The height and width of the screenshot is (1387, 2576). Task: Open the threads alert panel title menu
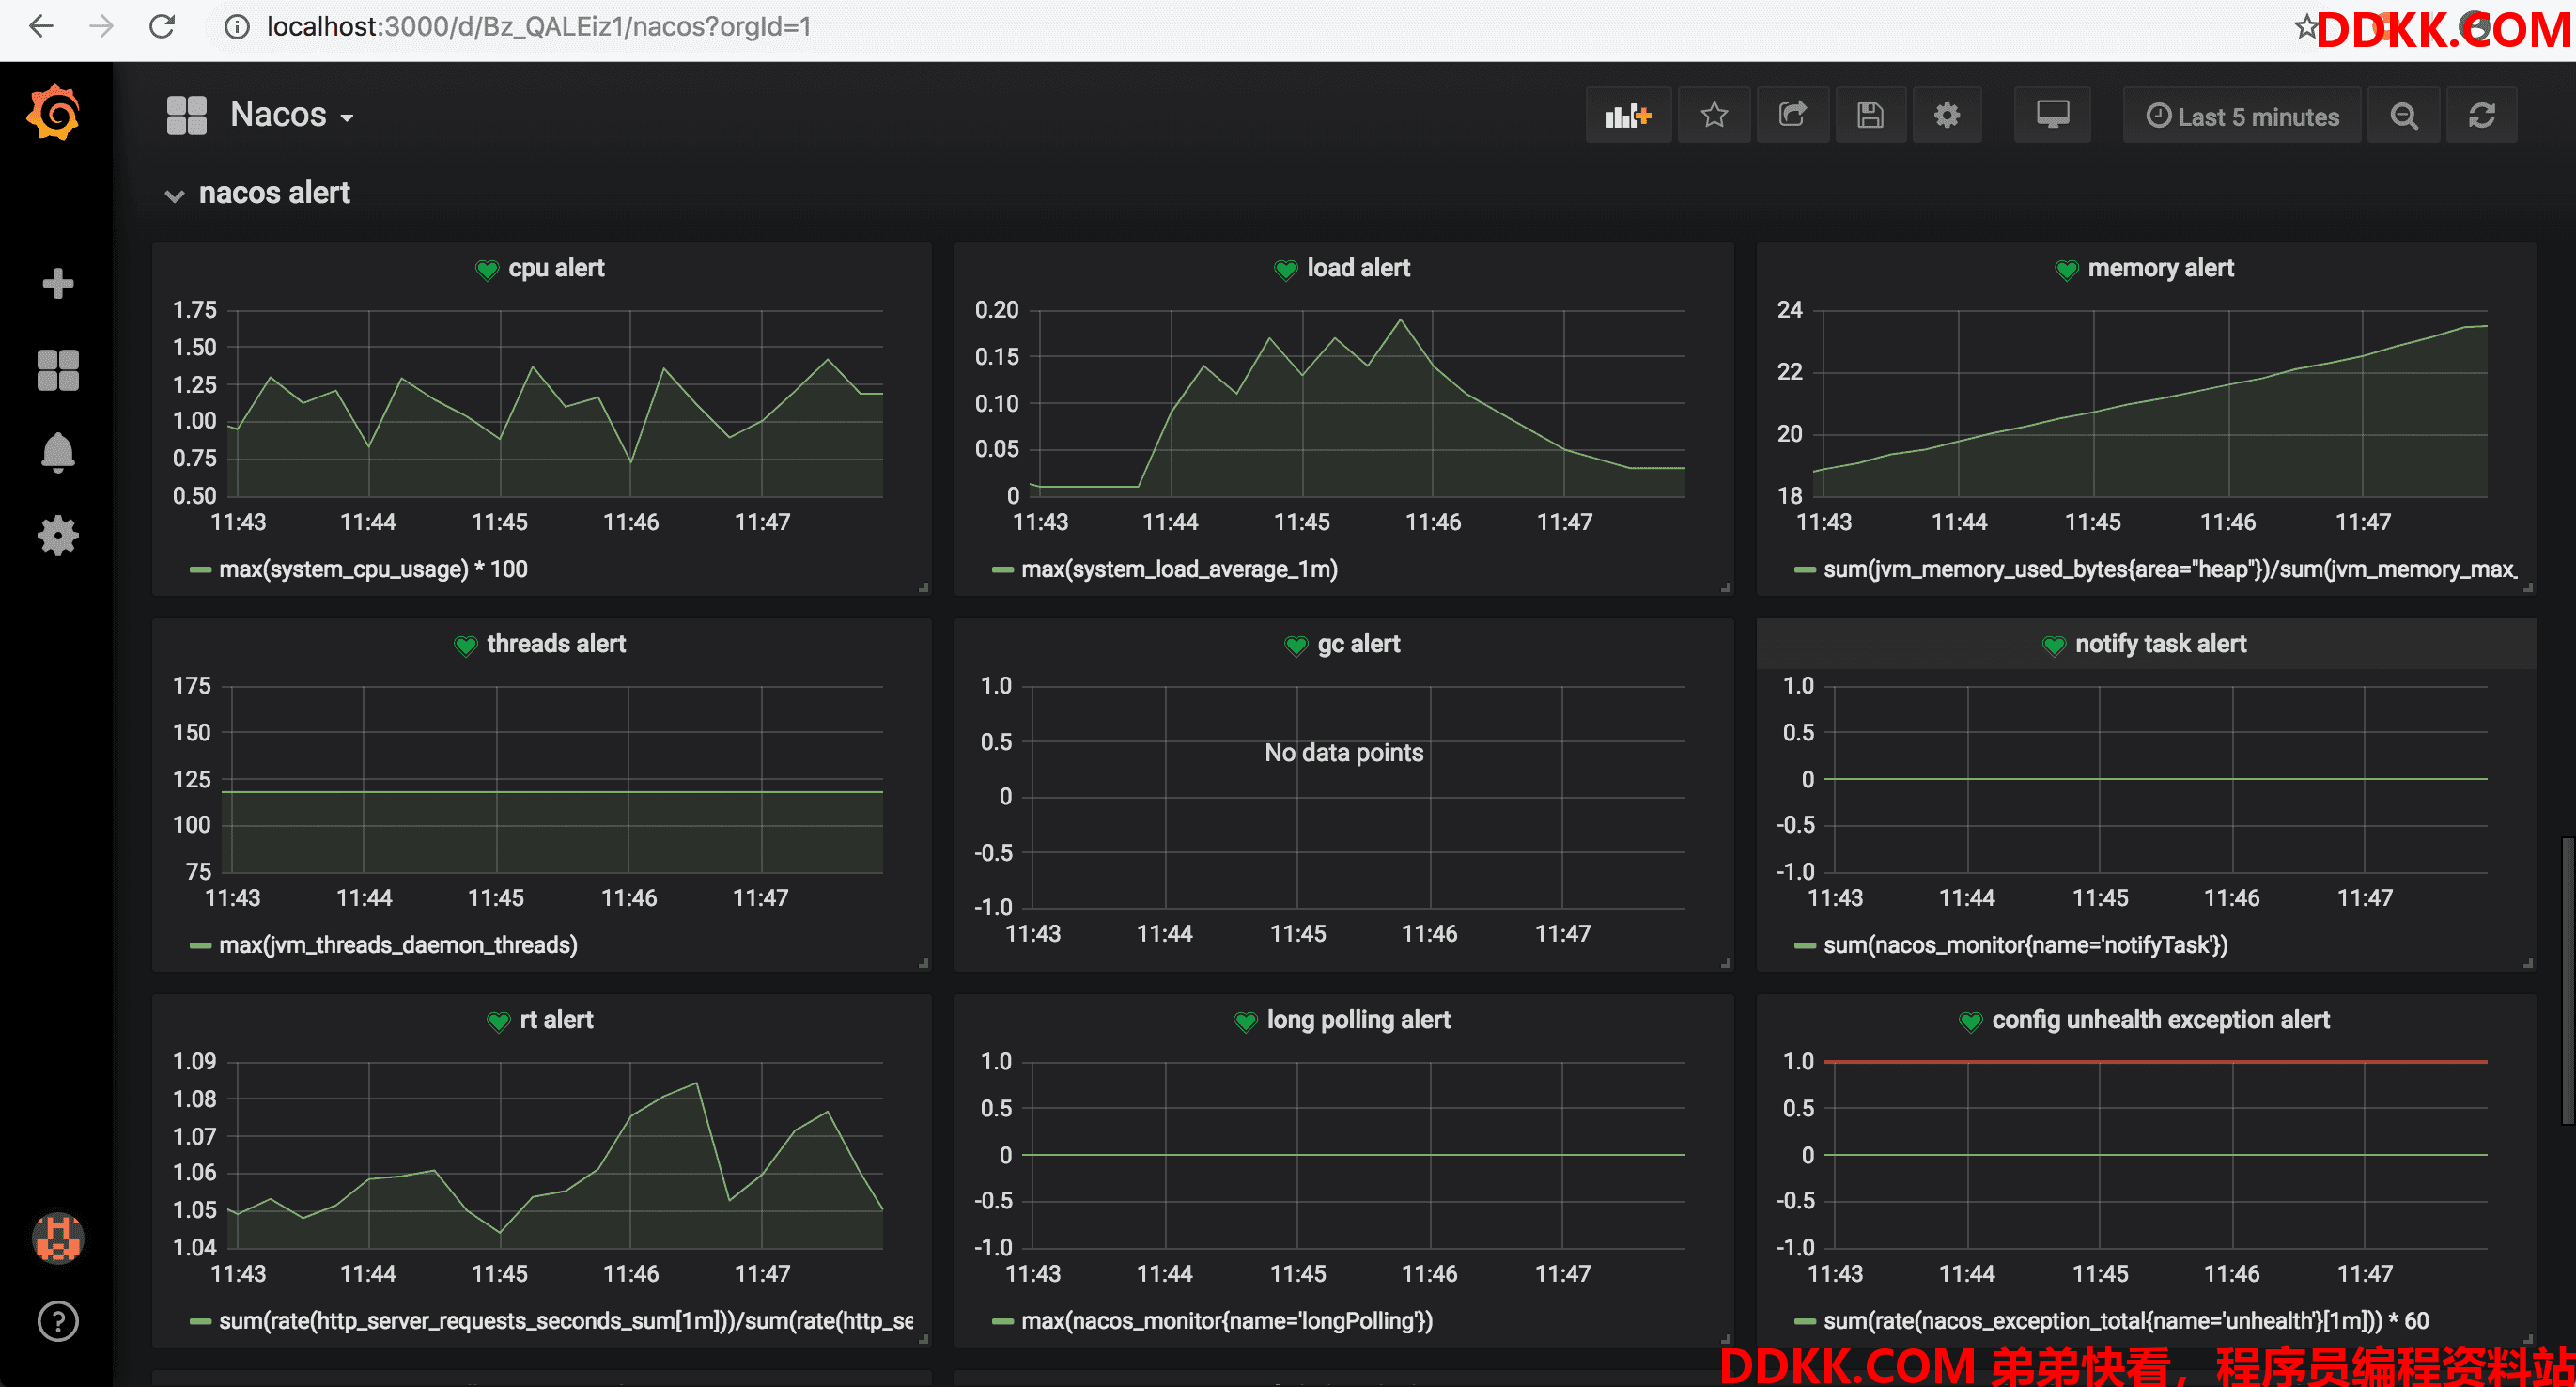(x=556, y=644)
